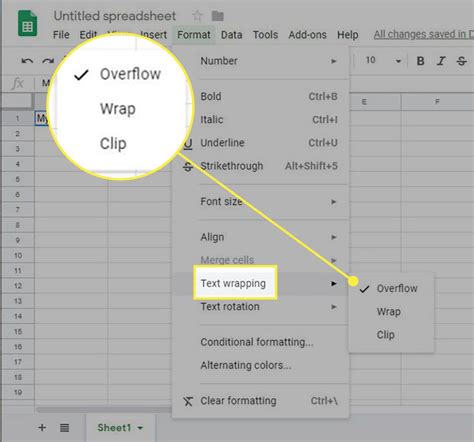
Task: Choose Bold in the Format menu
Action: [x=261, y=97]
